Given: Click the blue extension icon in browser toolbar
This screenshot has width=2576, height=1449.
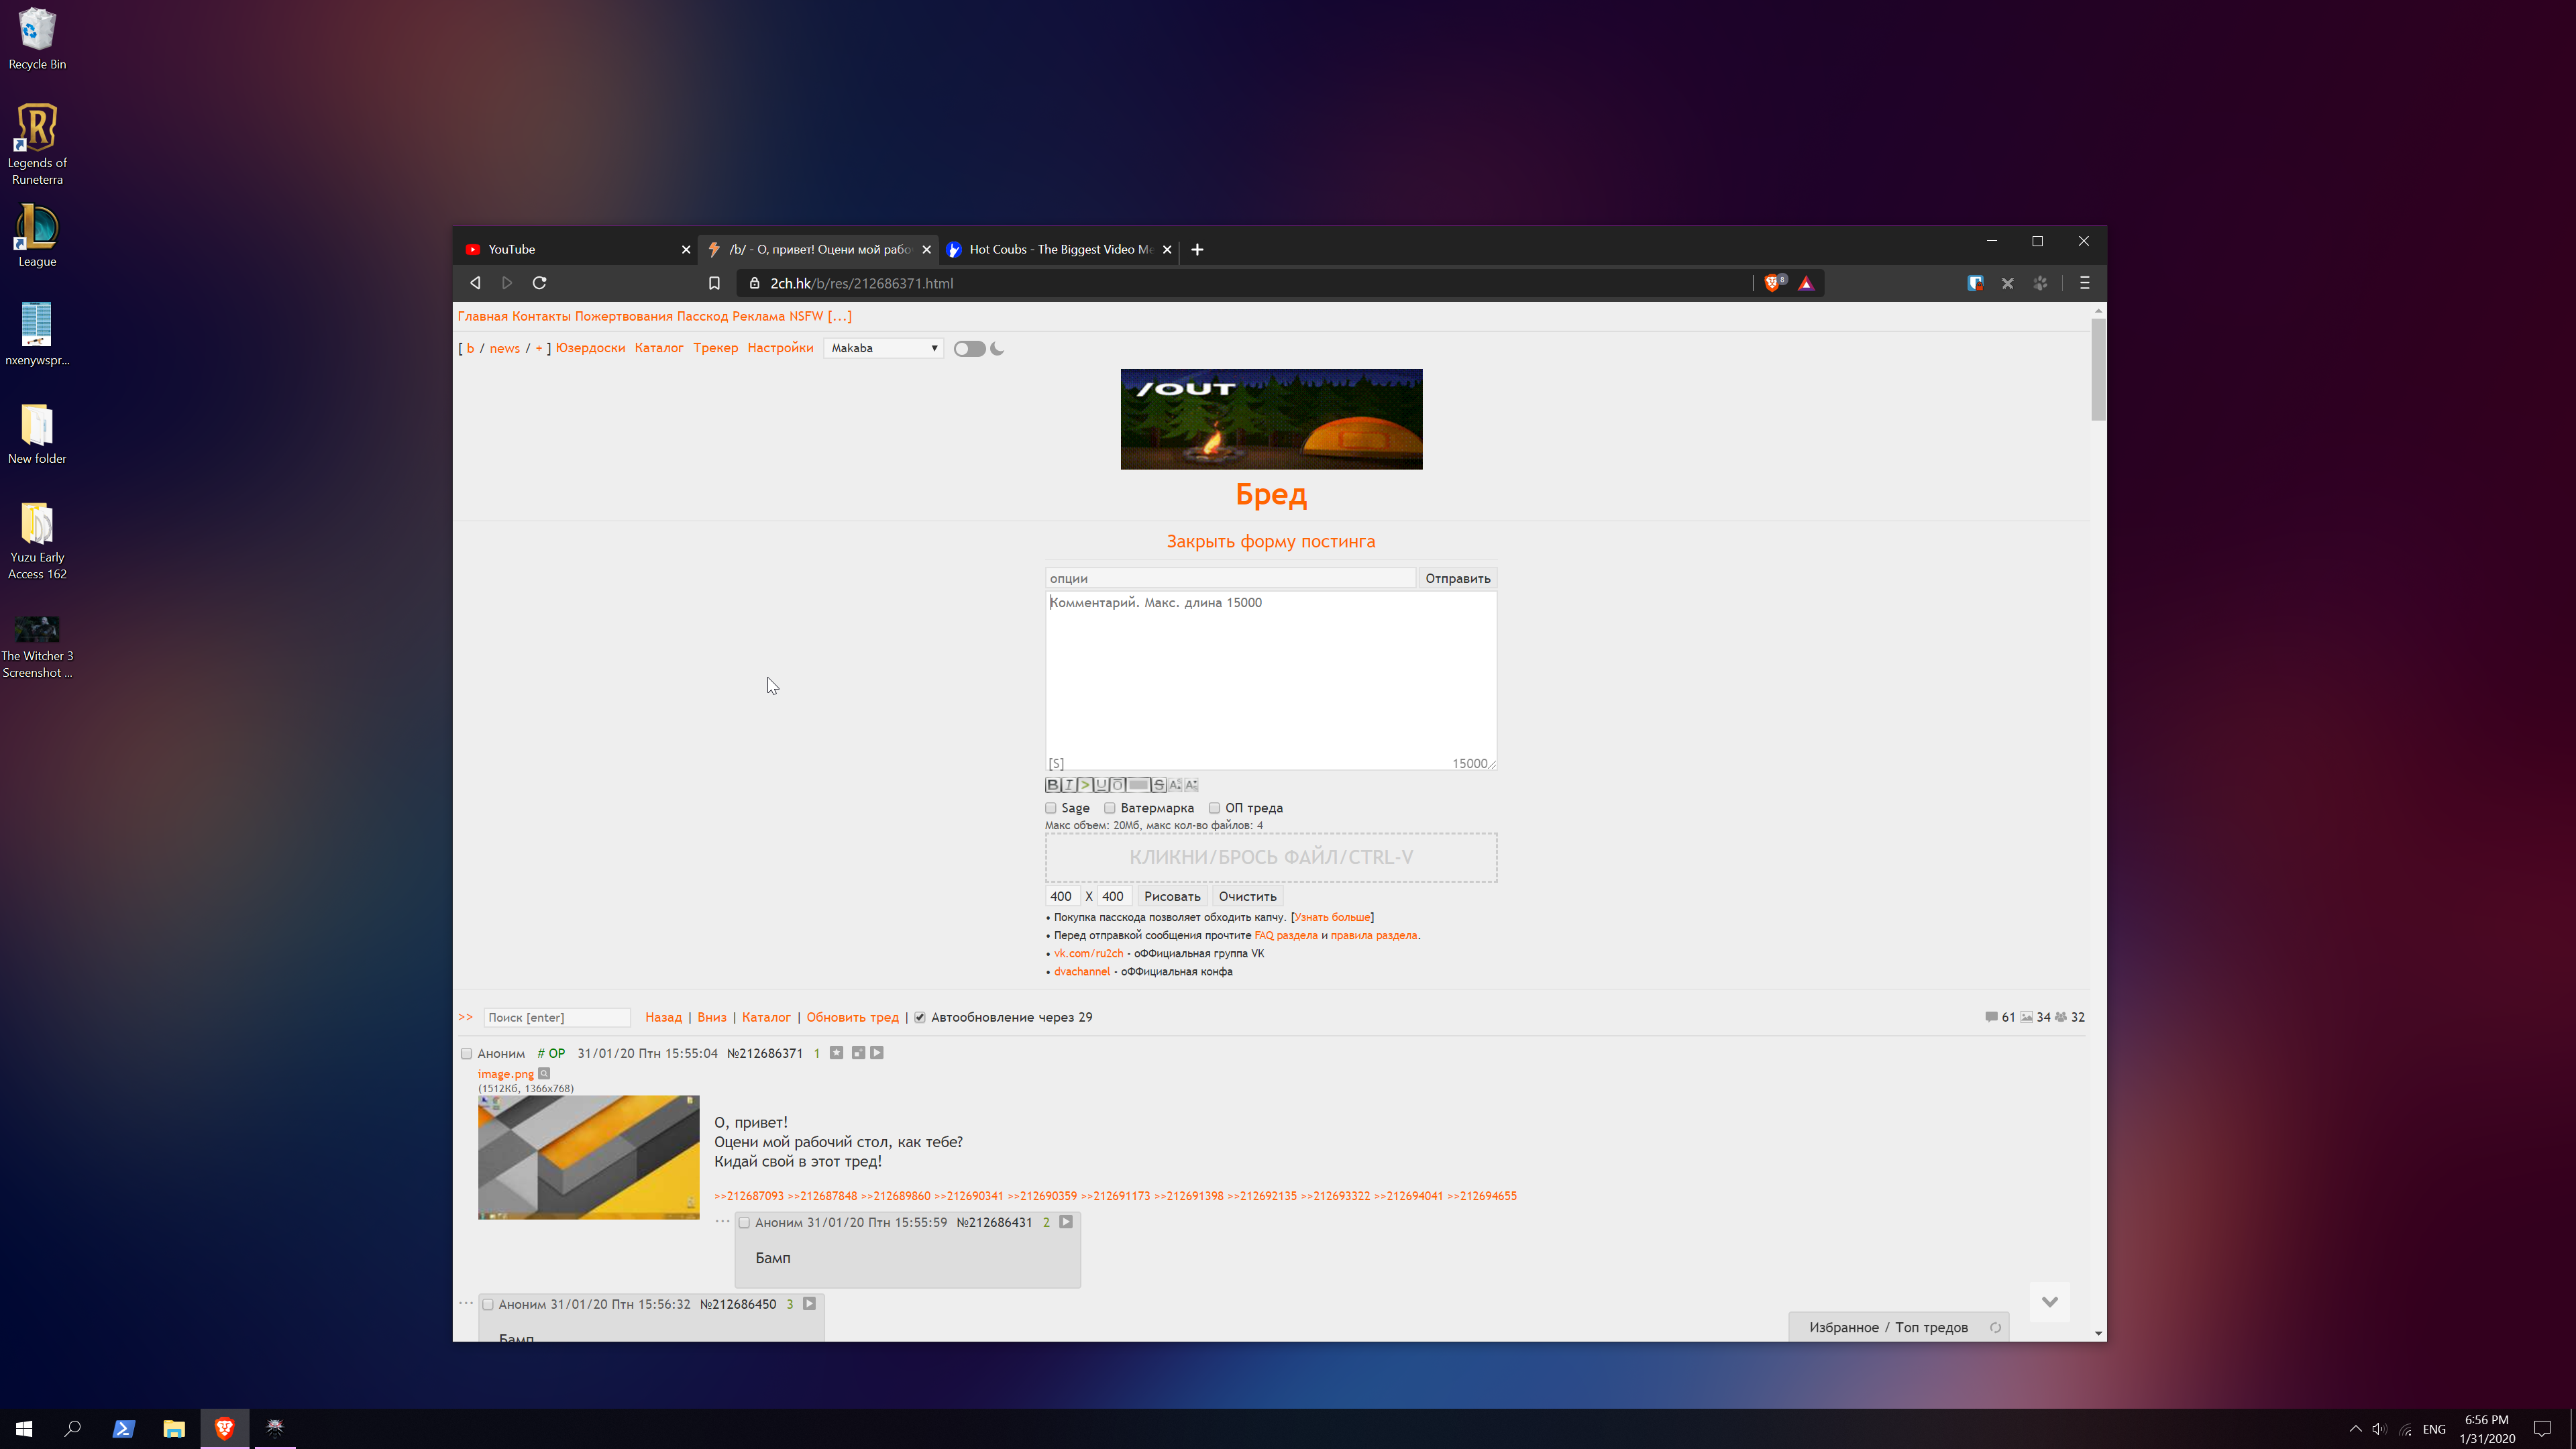Looking at the screenshot, I should click(1975, 283).
